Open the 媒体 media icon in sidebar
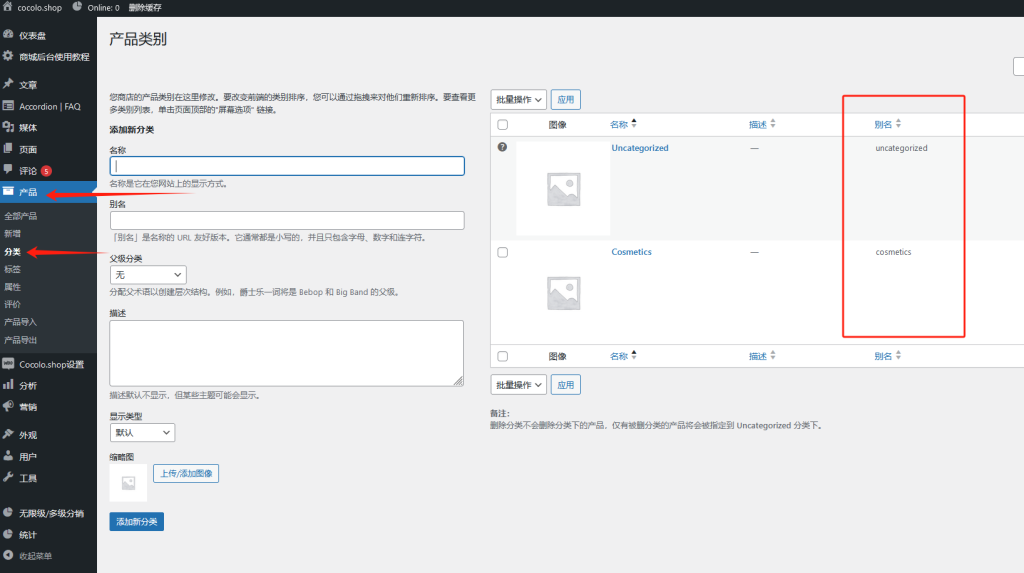This screenshot has width=1024, height=573. point(9,127)
